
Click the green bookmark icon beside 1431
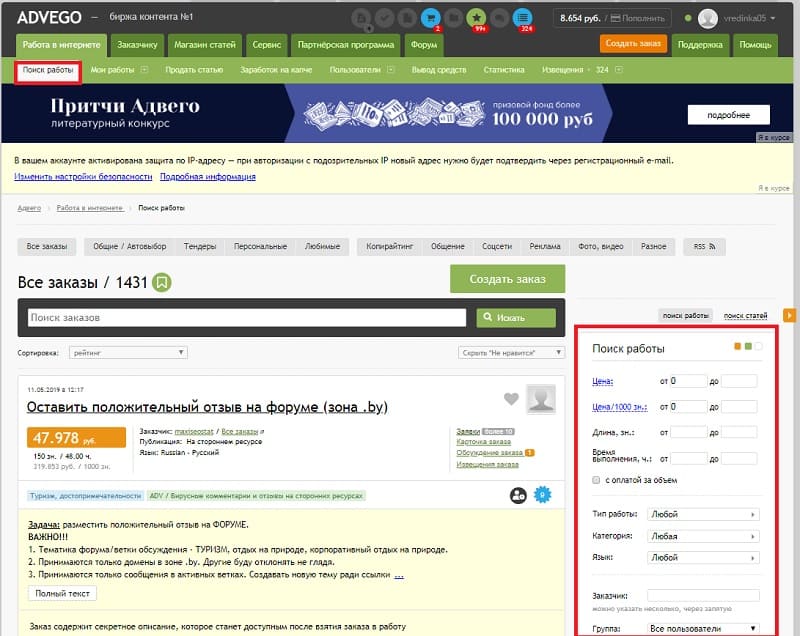163,282
